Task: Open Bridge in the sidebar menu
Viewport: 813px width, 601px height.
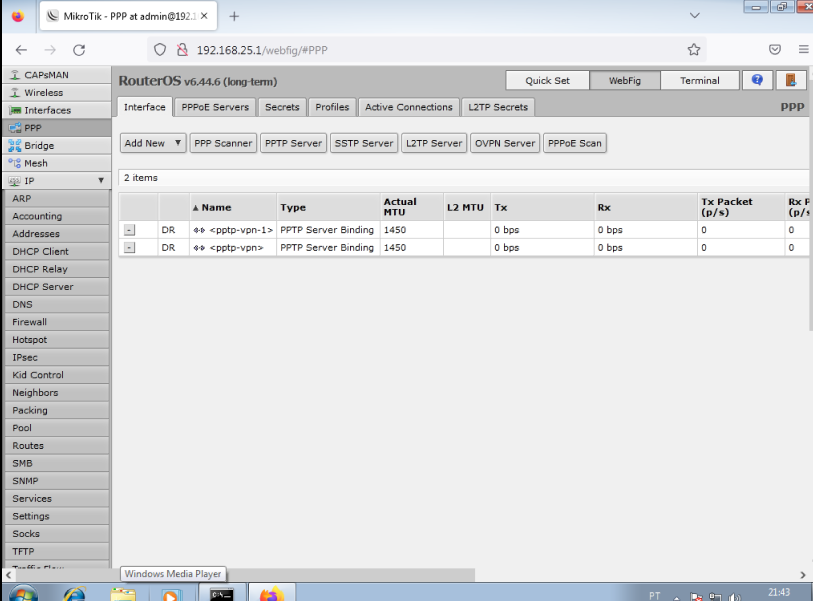Action: click(57, 145)
